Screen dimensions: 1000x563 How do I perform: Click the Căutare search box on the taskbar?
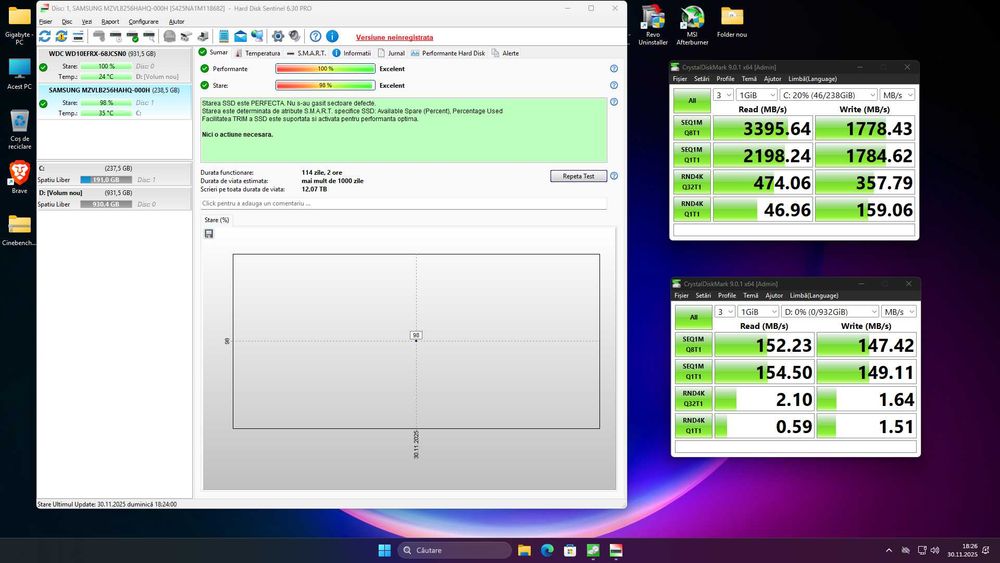click(454, 550)
